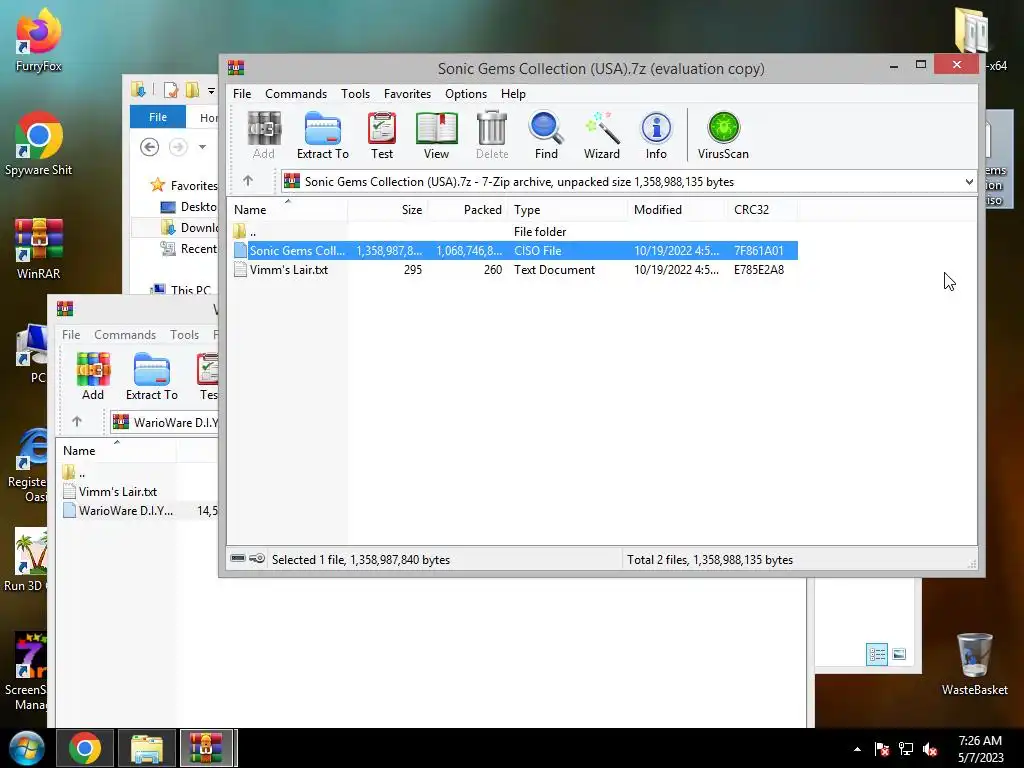
Task: Go up one level in Sonic Gems archive
Action: click(x=248, y=181)
